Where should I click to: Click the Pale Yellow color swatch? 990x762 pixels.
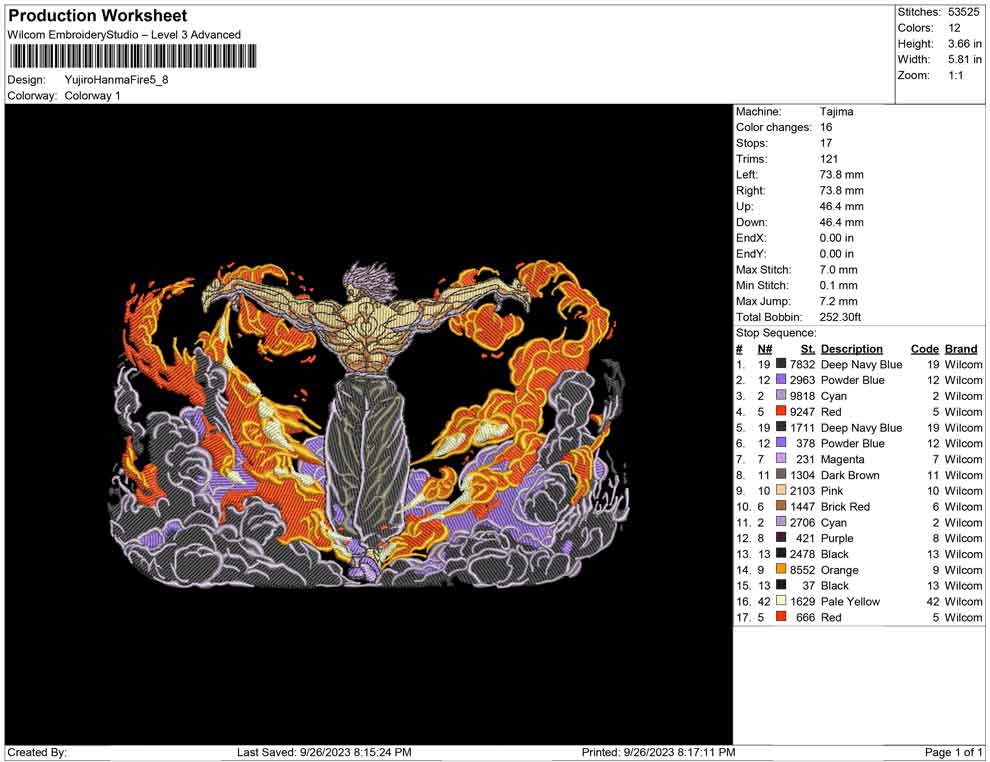(x=781, y=602)
